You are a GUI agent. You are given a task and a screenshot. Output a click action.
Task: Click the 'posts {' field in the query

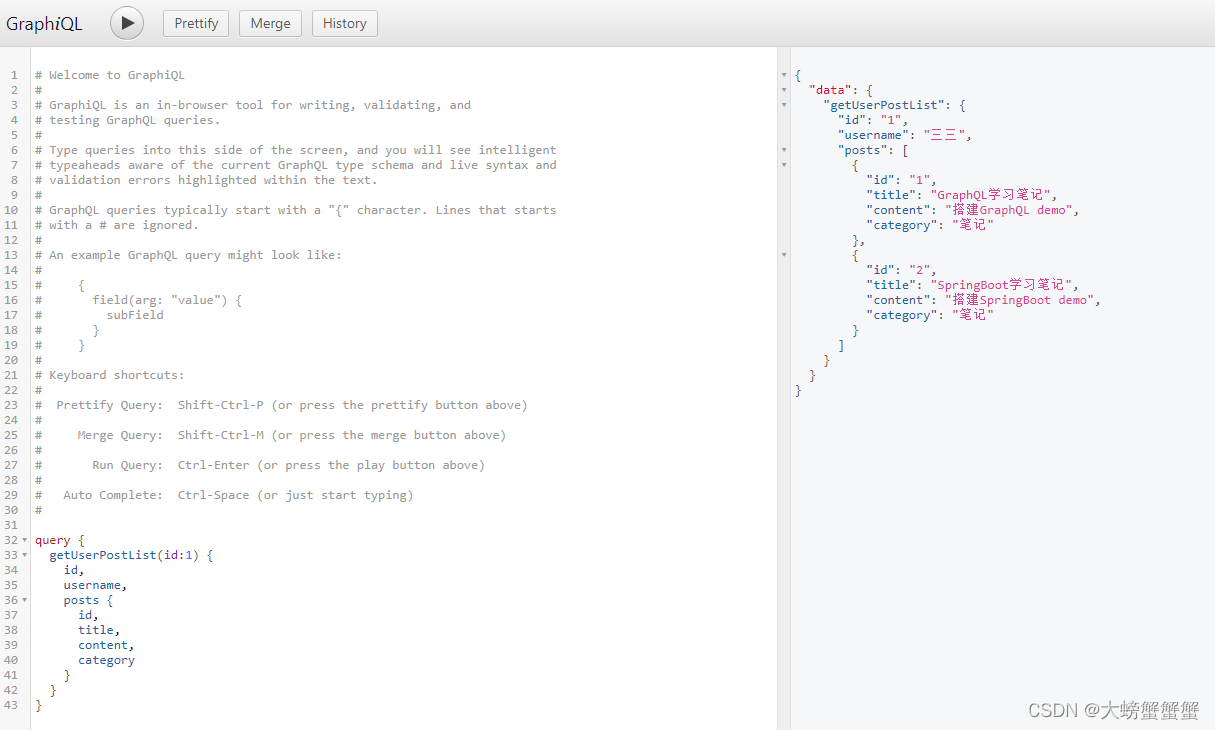coord(89,600)
